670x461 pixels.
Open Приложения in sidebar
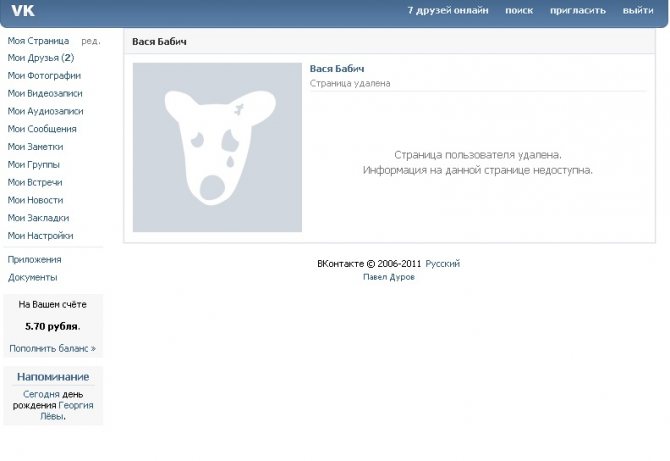point(34,259)
